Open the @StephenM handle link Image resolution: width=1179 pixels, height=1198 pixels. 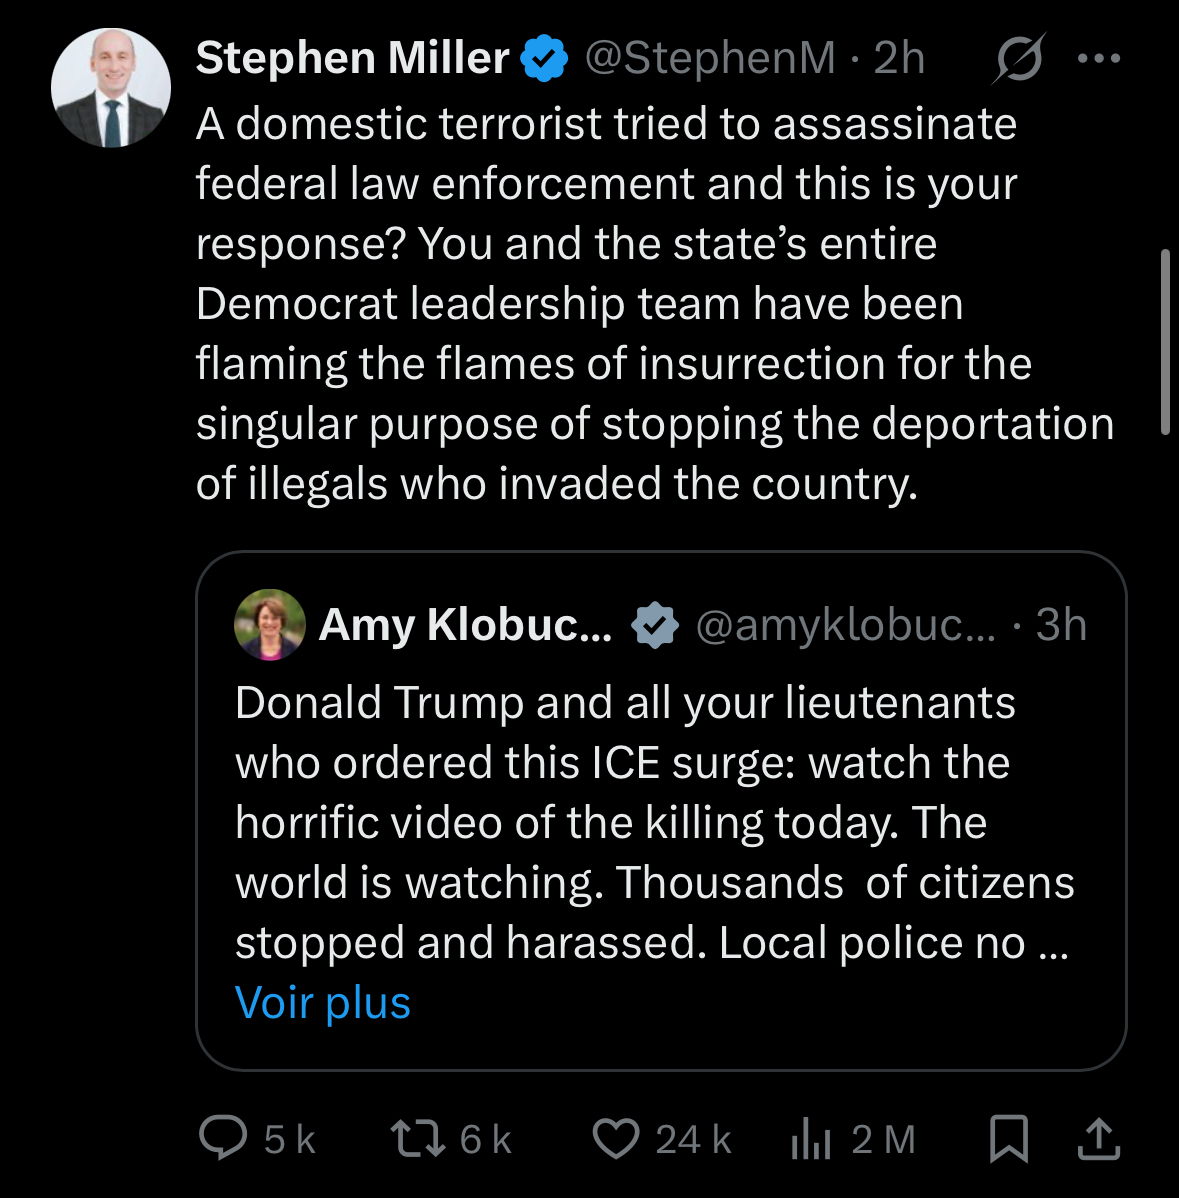(x=709, y=59)
